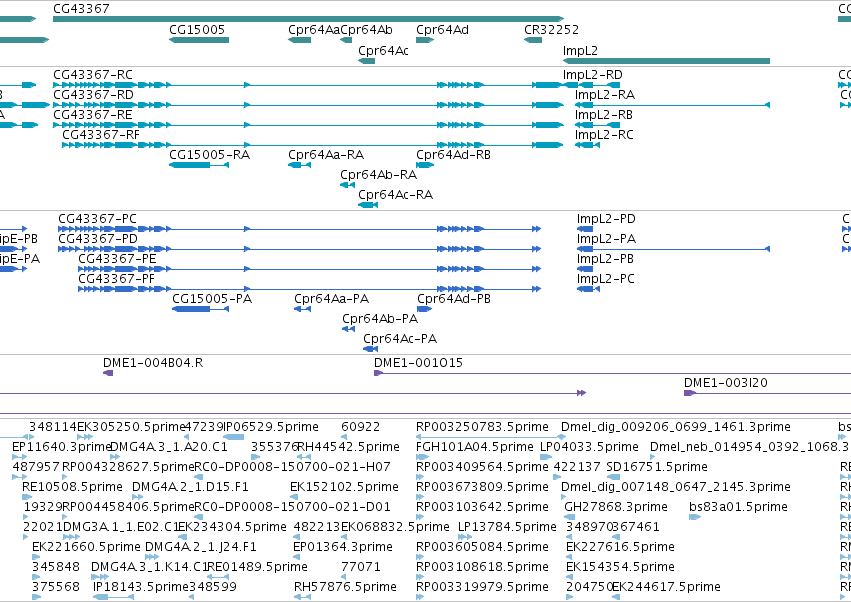Click EST IP06529.5prime
Viewport: 851px width, 602px height.
(x=233, y=437)
